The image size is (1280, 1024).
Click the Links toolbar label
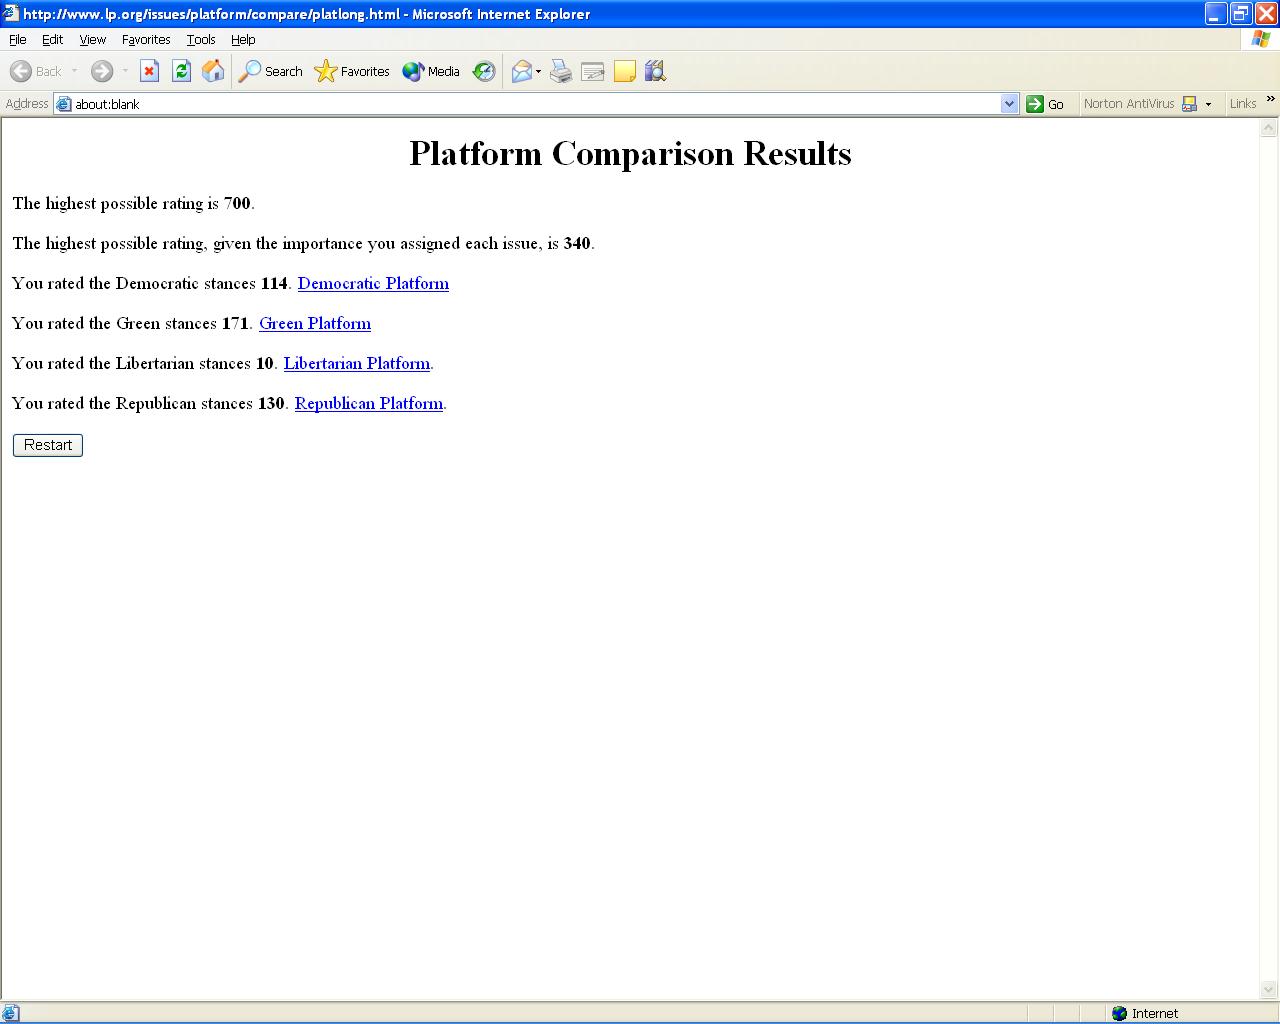(1243, 104)
